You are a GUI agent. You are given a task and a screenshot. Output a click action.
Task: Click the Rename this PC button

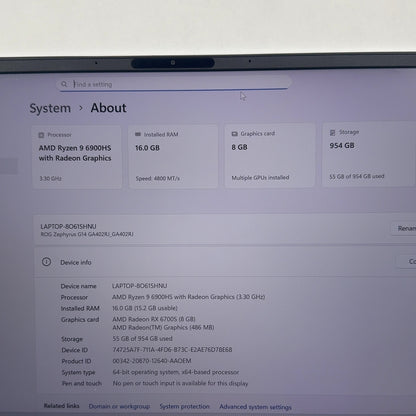403,229
